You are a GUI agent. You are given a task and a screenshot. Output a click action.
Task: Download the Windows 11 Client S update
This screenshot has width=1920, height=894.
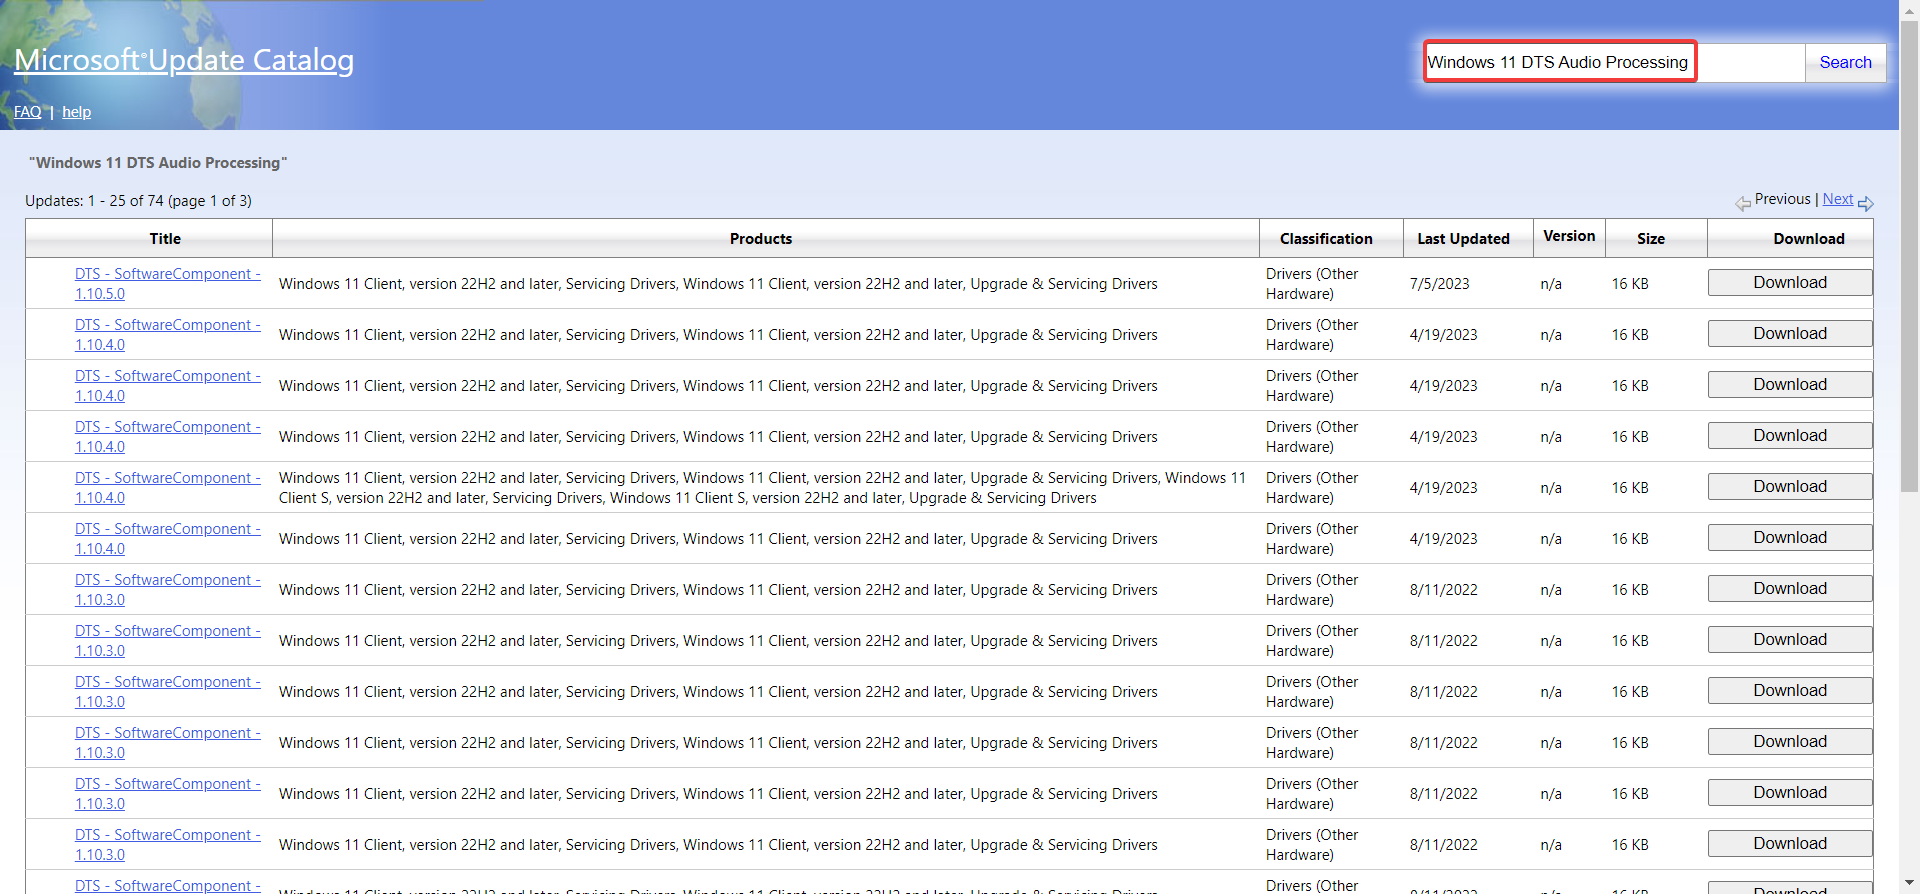(1790, 487)
